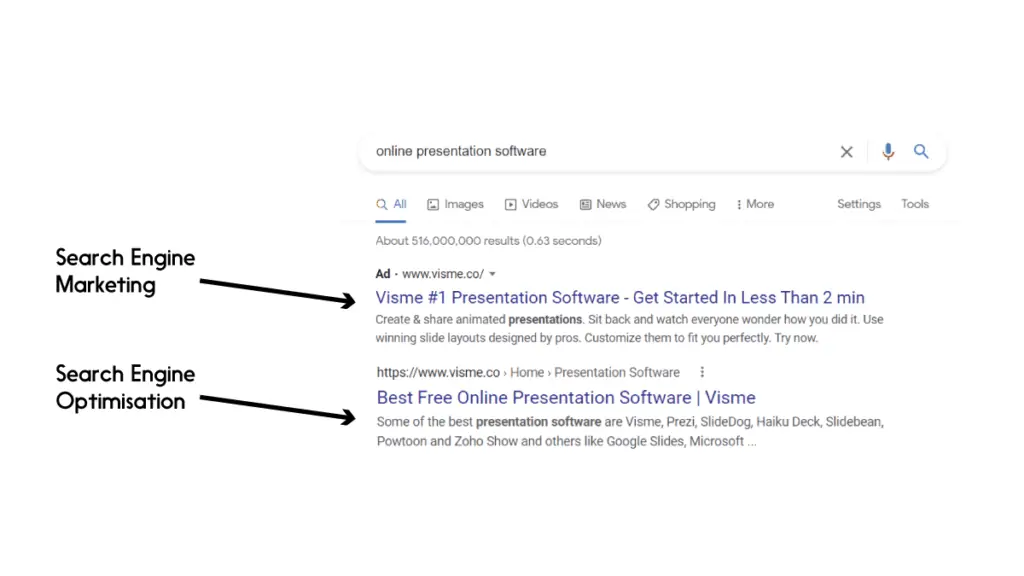Select the News search icon tab
The width and height of the screenshot is (1024, 576).
[x=602, y=204]
